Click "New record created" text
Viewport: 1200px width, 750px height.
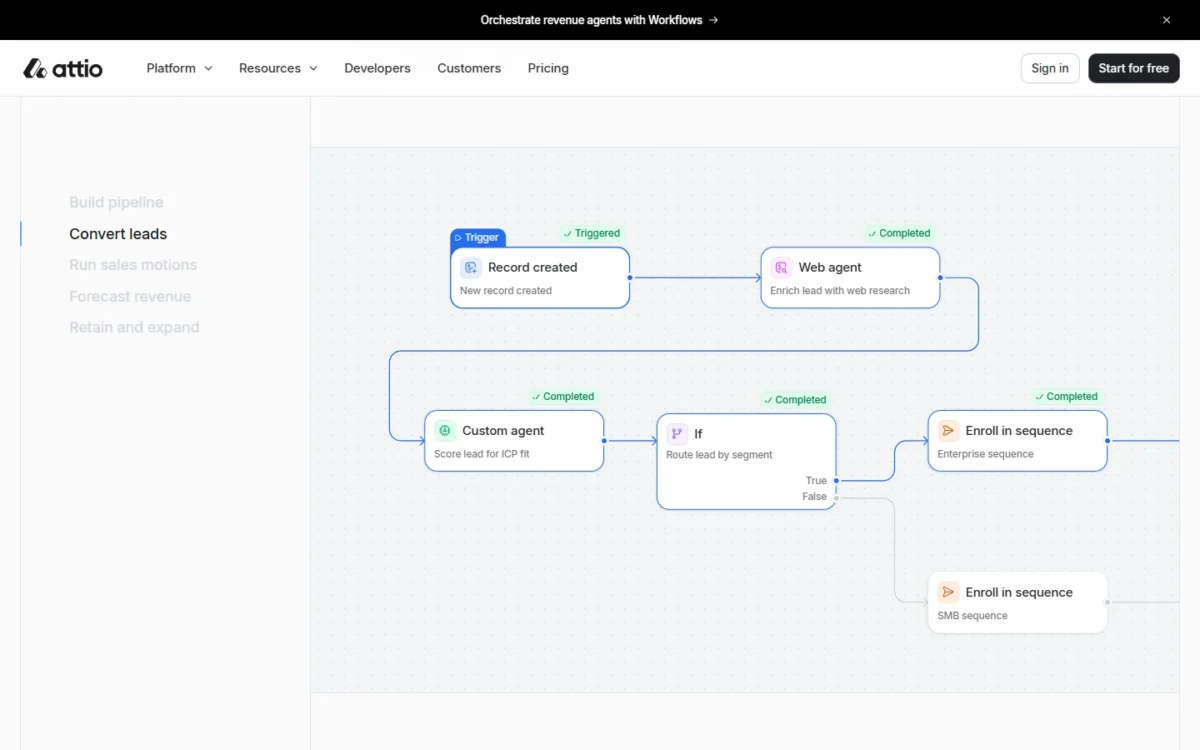tap(506, 291)
